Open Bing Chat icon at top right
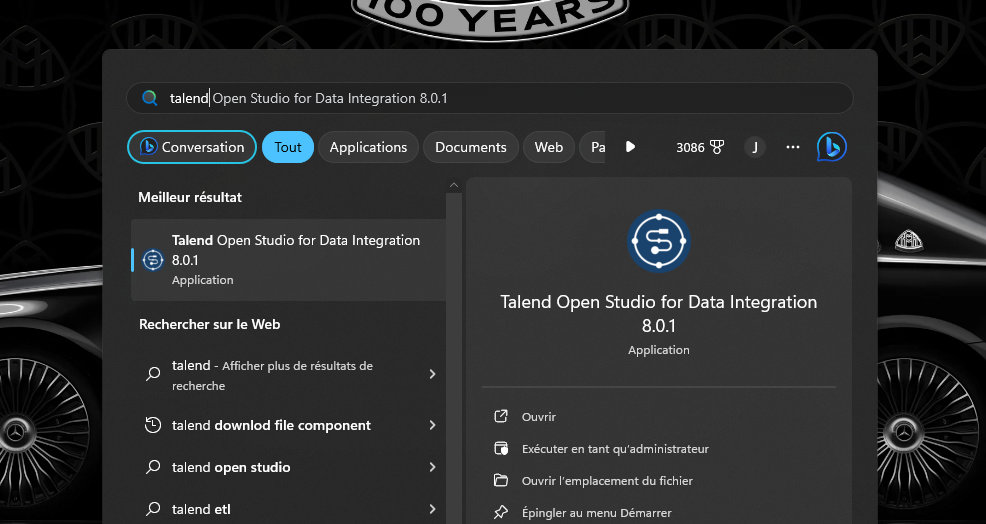The width and height of the screenshot is (986, 524). click(x=831, y=147)
